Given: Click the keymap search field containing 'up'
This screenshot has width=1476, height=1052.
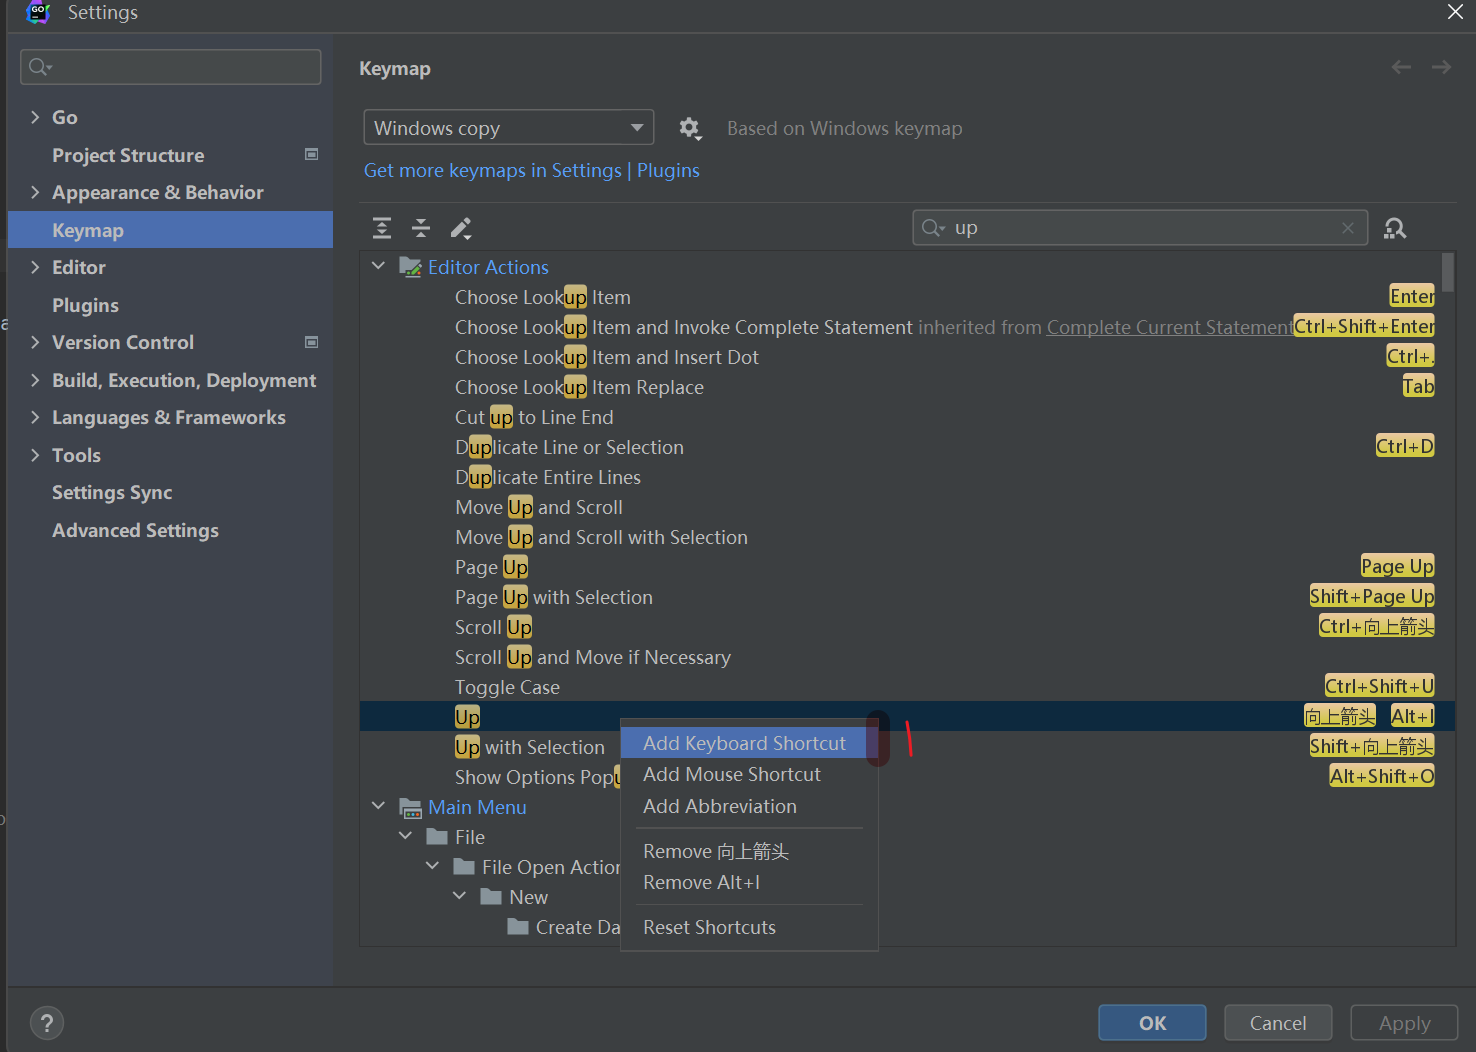Looking at the screenshot, I should click(x=1141, y=228).
